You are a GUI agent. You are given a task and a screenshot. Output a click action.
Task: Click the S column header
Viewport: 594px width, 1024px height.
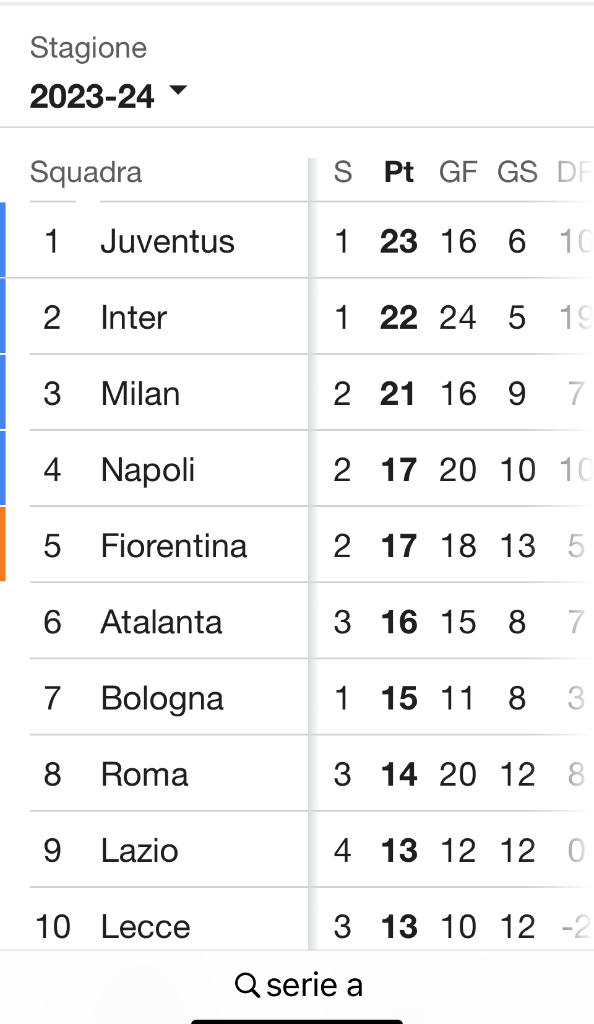click(343, 172)
